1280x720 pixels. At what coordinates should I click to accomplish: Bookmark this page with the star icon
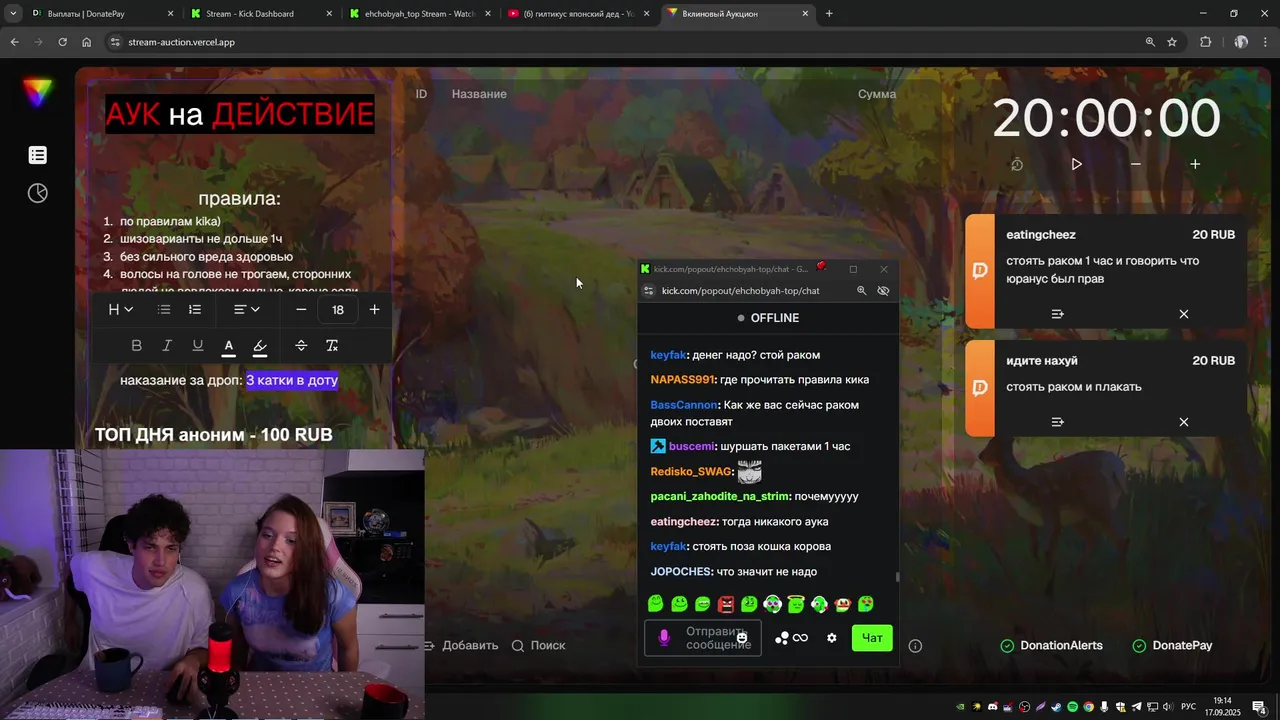tap(1172, 42)
